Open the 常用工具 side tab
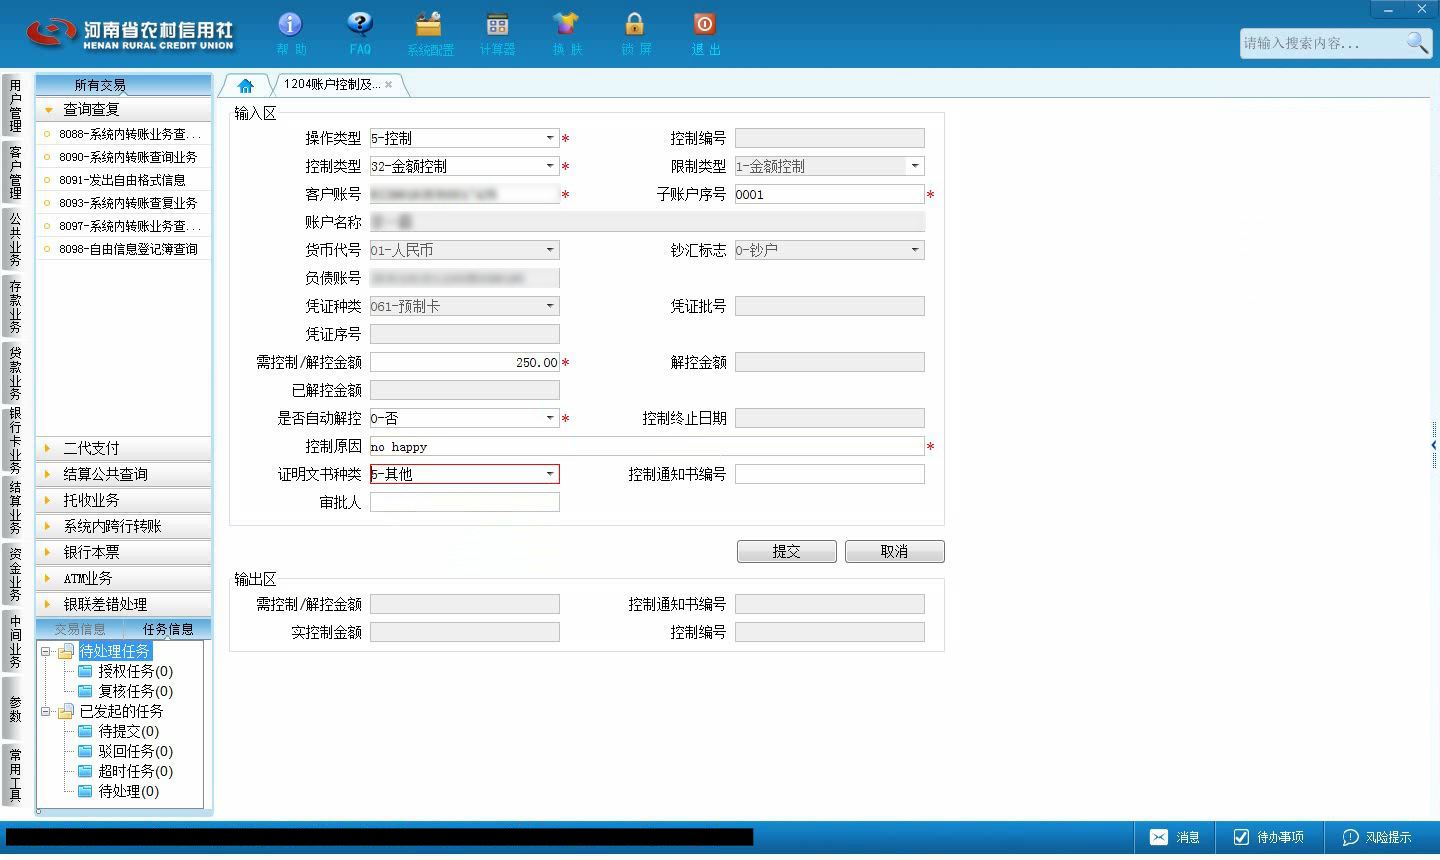Image resolution: width=1440 pixels, height=860 pixels. 15,775
